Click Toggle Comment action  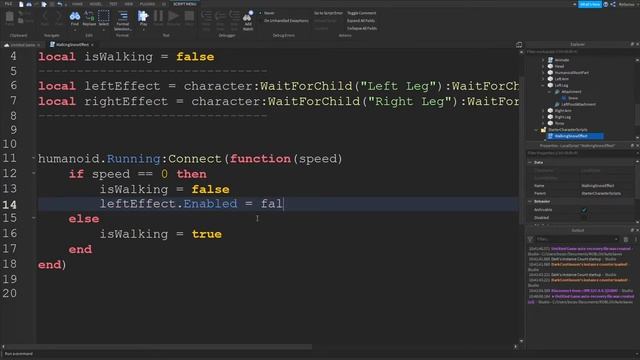click(x=362, y=13)
